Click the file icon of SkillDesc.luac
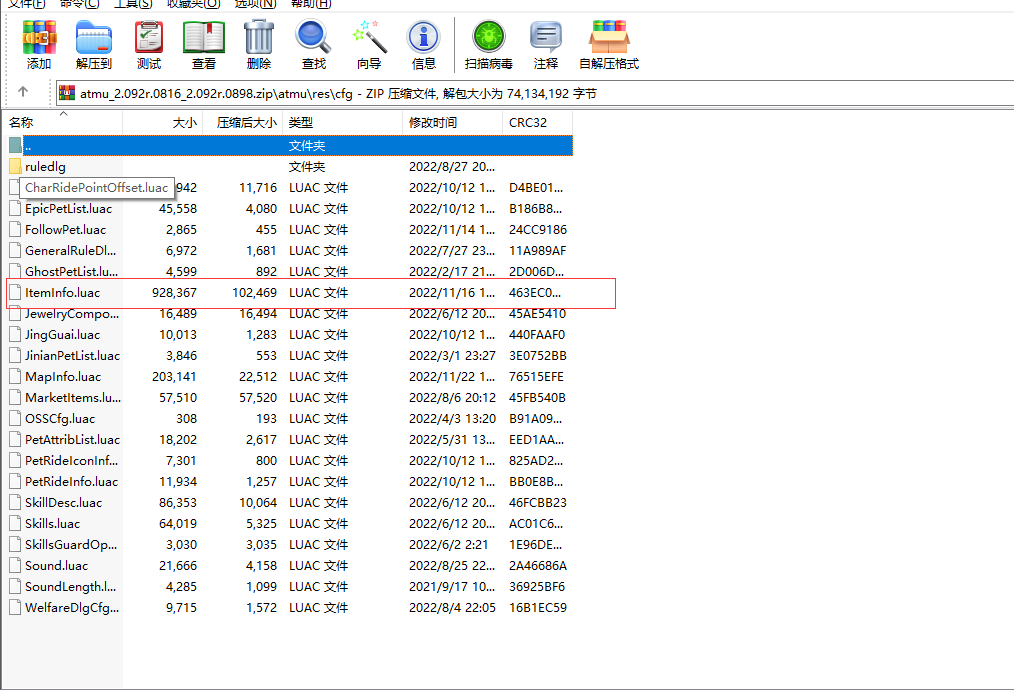The width and height of the screenshot is (1014, 690). (x=16, y=502)
